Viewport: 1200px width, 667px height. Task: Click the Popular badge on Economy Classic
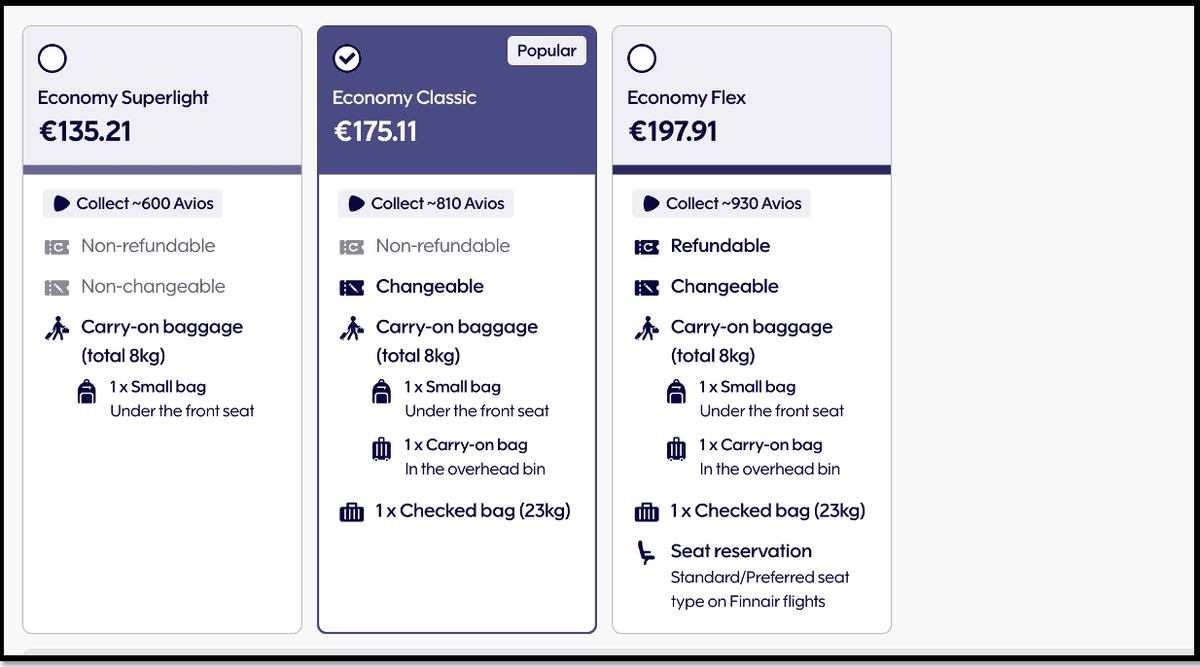pos(547,51)
